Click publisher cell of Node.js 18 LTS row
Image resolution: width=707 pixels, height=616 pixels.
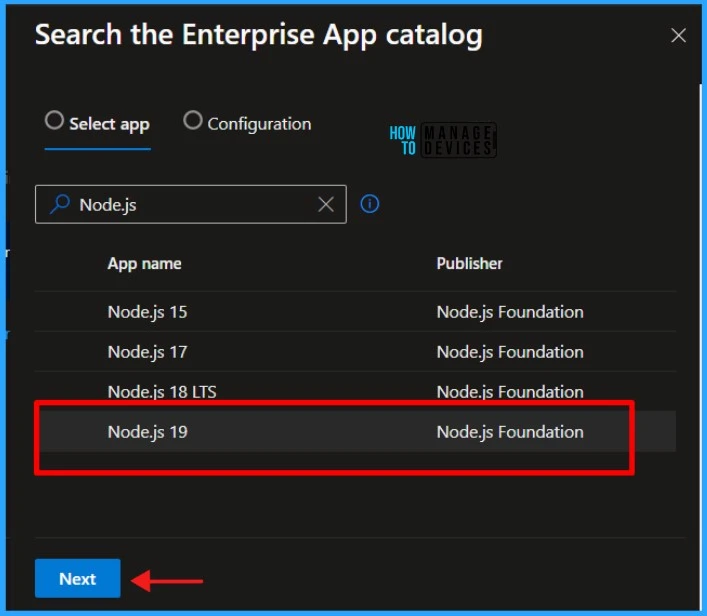pyautogui.click(x=510, y=392)
